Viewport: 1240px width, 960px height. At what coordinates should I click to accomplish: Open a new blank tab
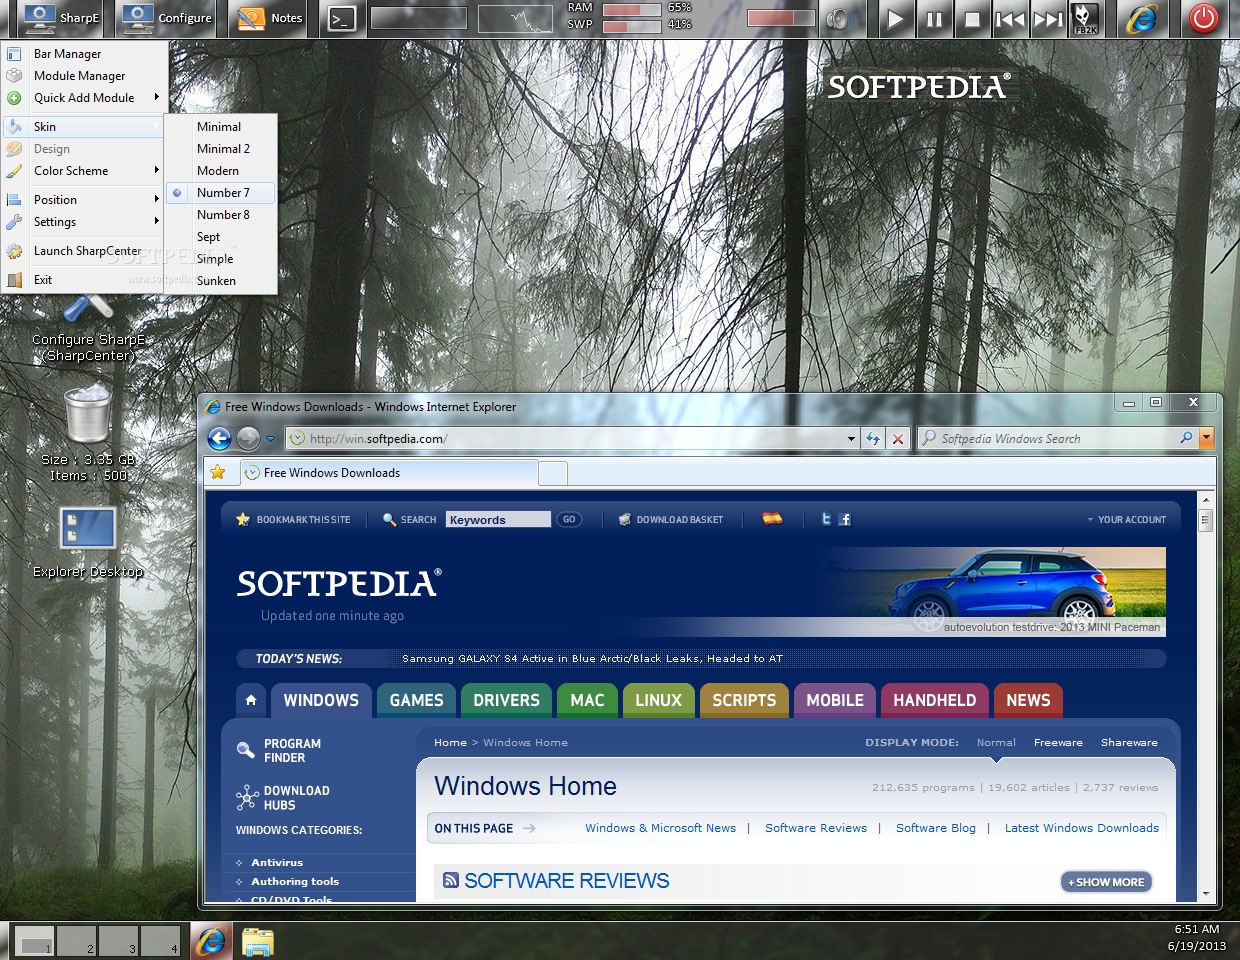point(553,473)
